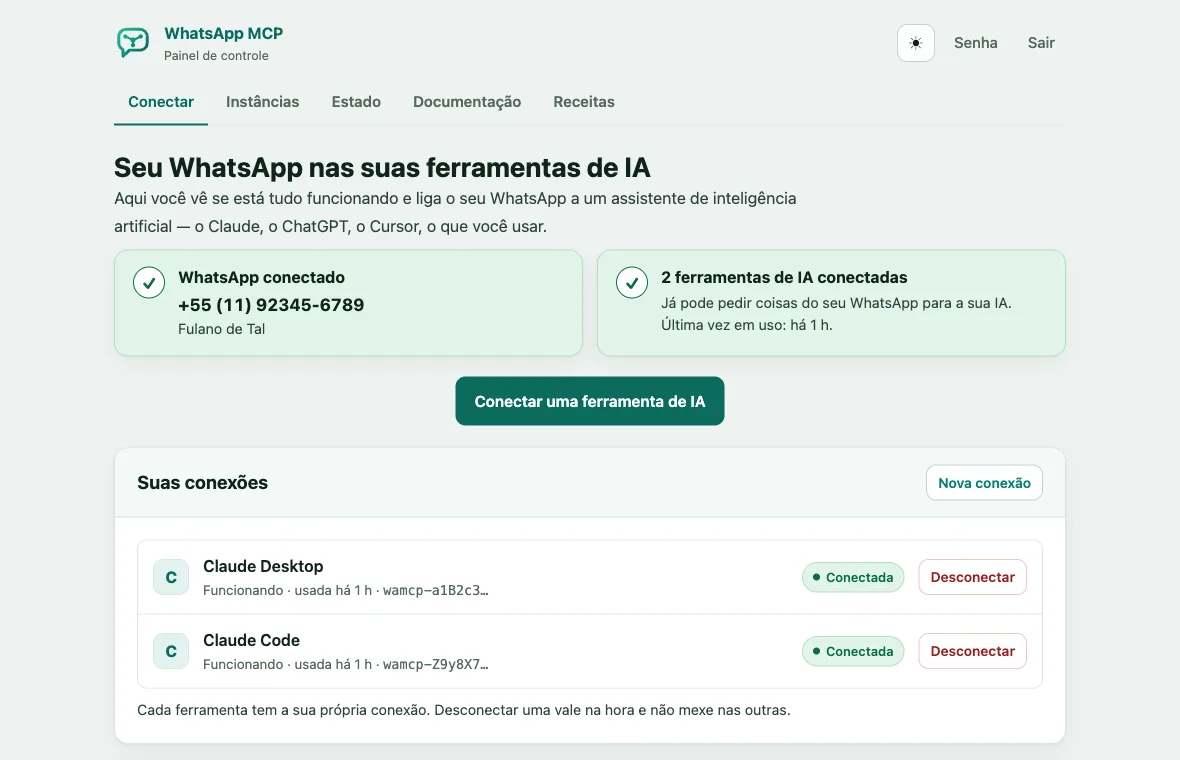Click the Claude Code avatar icon
The height and width of the screenshot is (760, 1180).
pyautogui.click(x=171, y=651)
